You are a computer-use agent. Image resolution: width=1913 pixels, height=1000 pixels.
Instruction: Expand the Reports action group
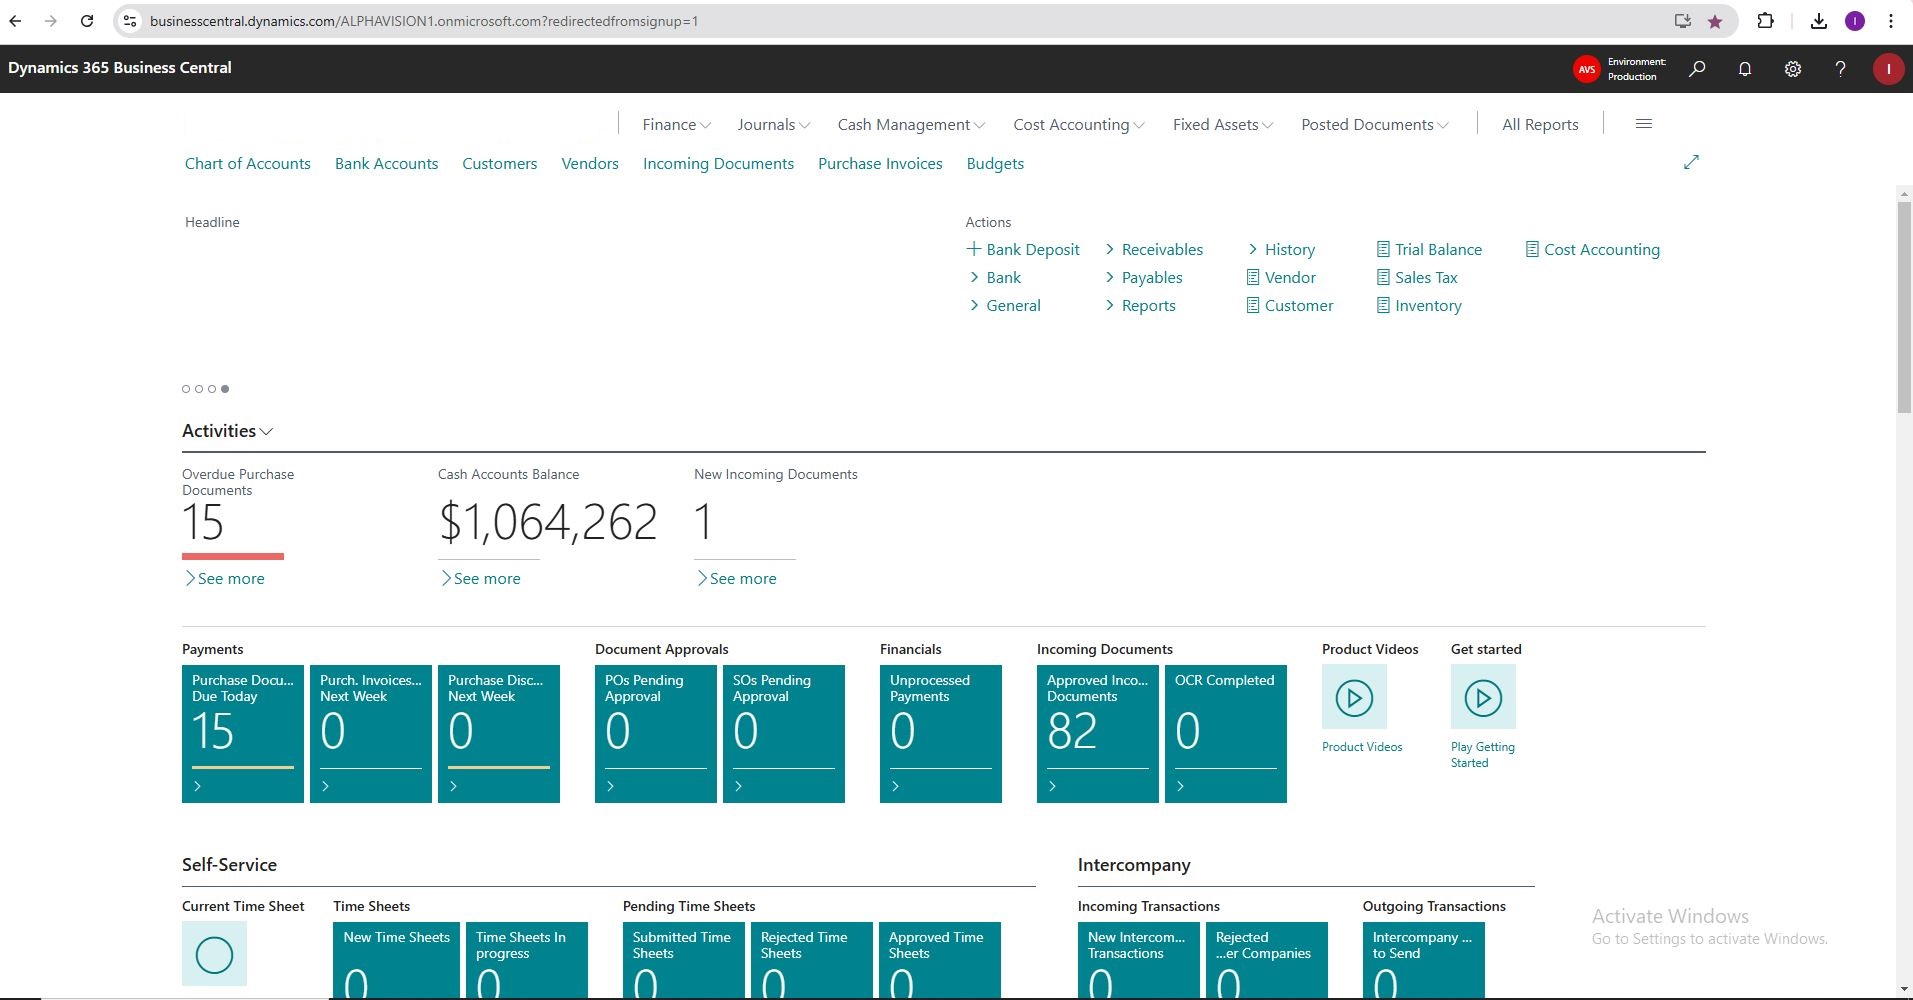click(x=1140, y=305)
